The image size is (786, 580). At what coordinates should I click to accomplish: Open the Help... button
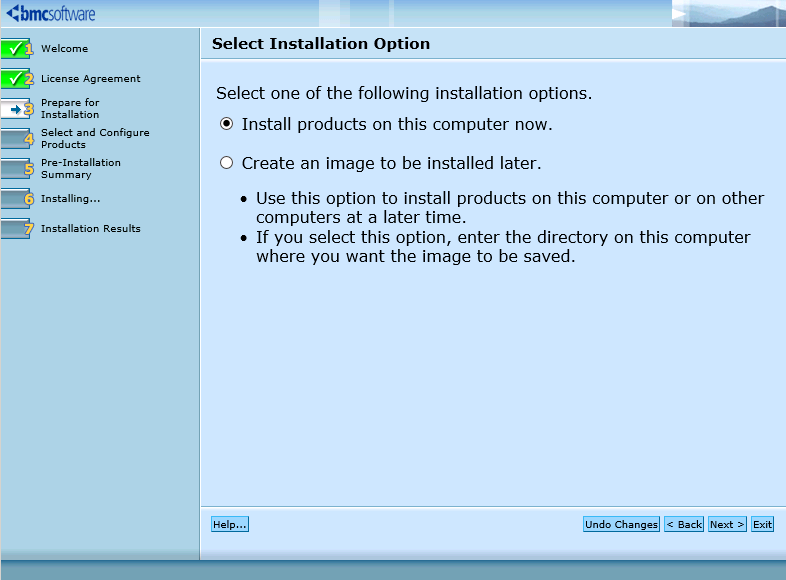coord(230,524)
